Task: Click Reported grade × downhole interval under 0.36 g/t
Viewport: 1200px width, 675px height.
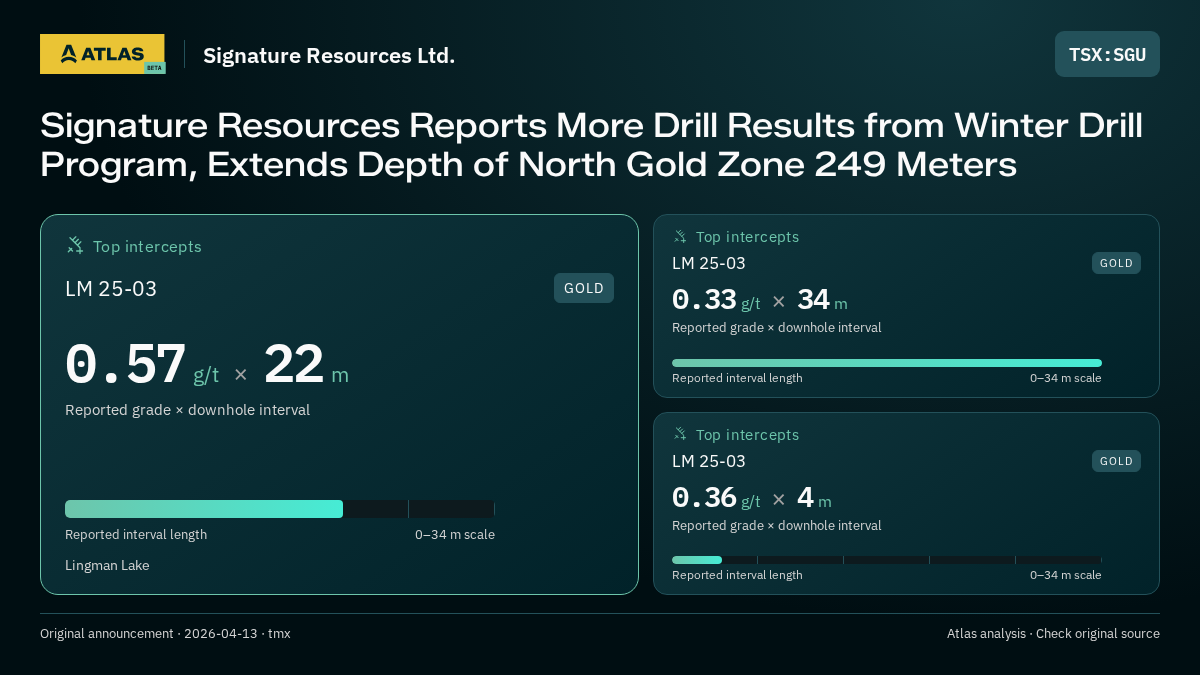Action: [777, 526]
